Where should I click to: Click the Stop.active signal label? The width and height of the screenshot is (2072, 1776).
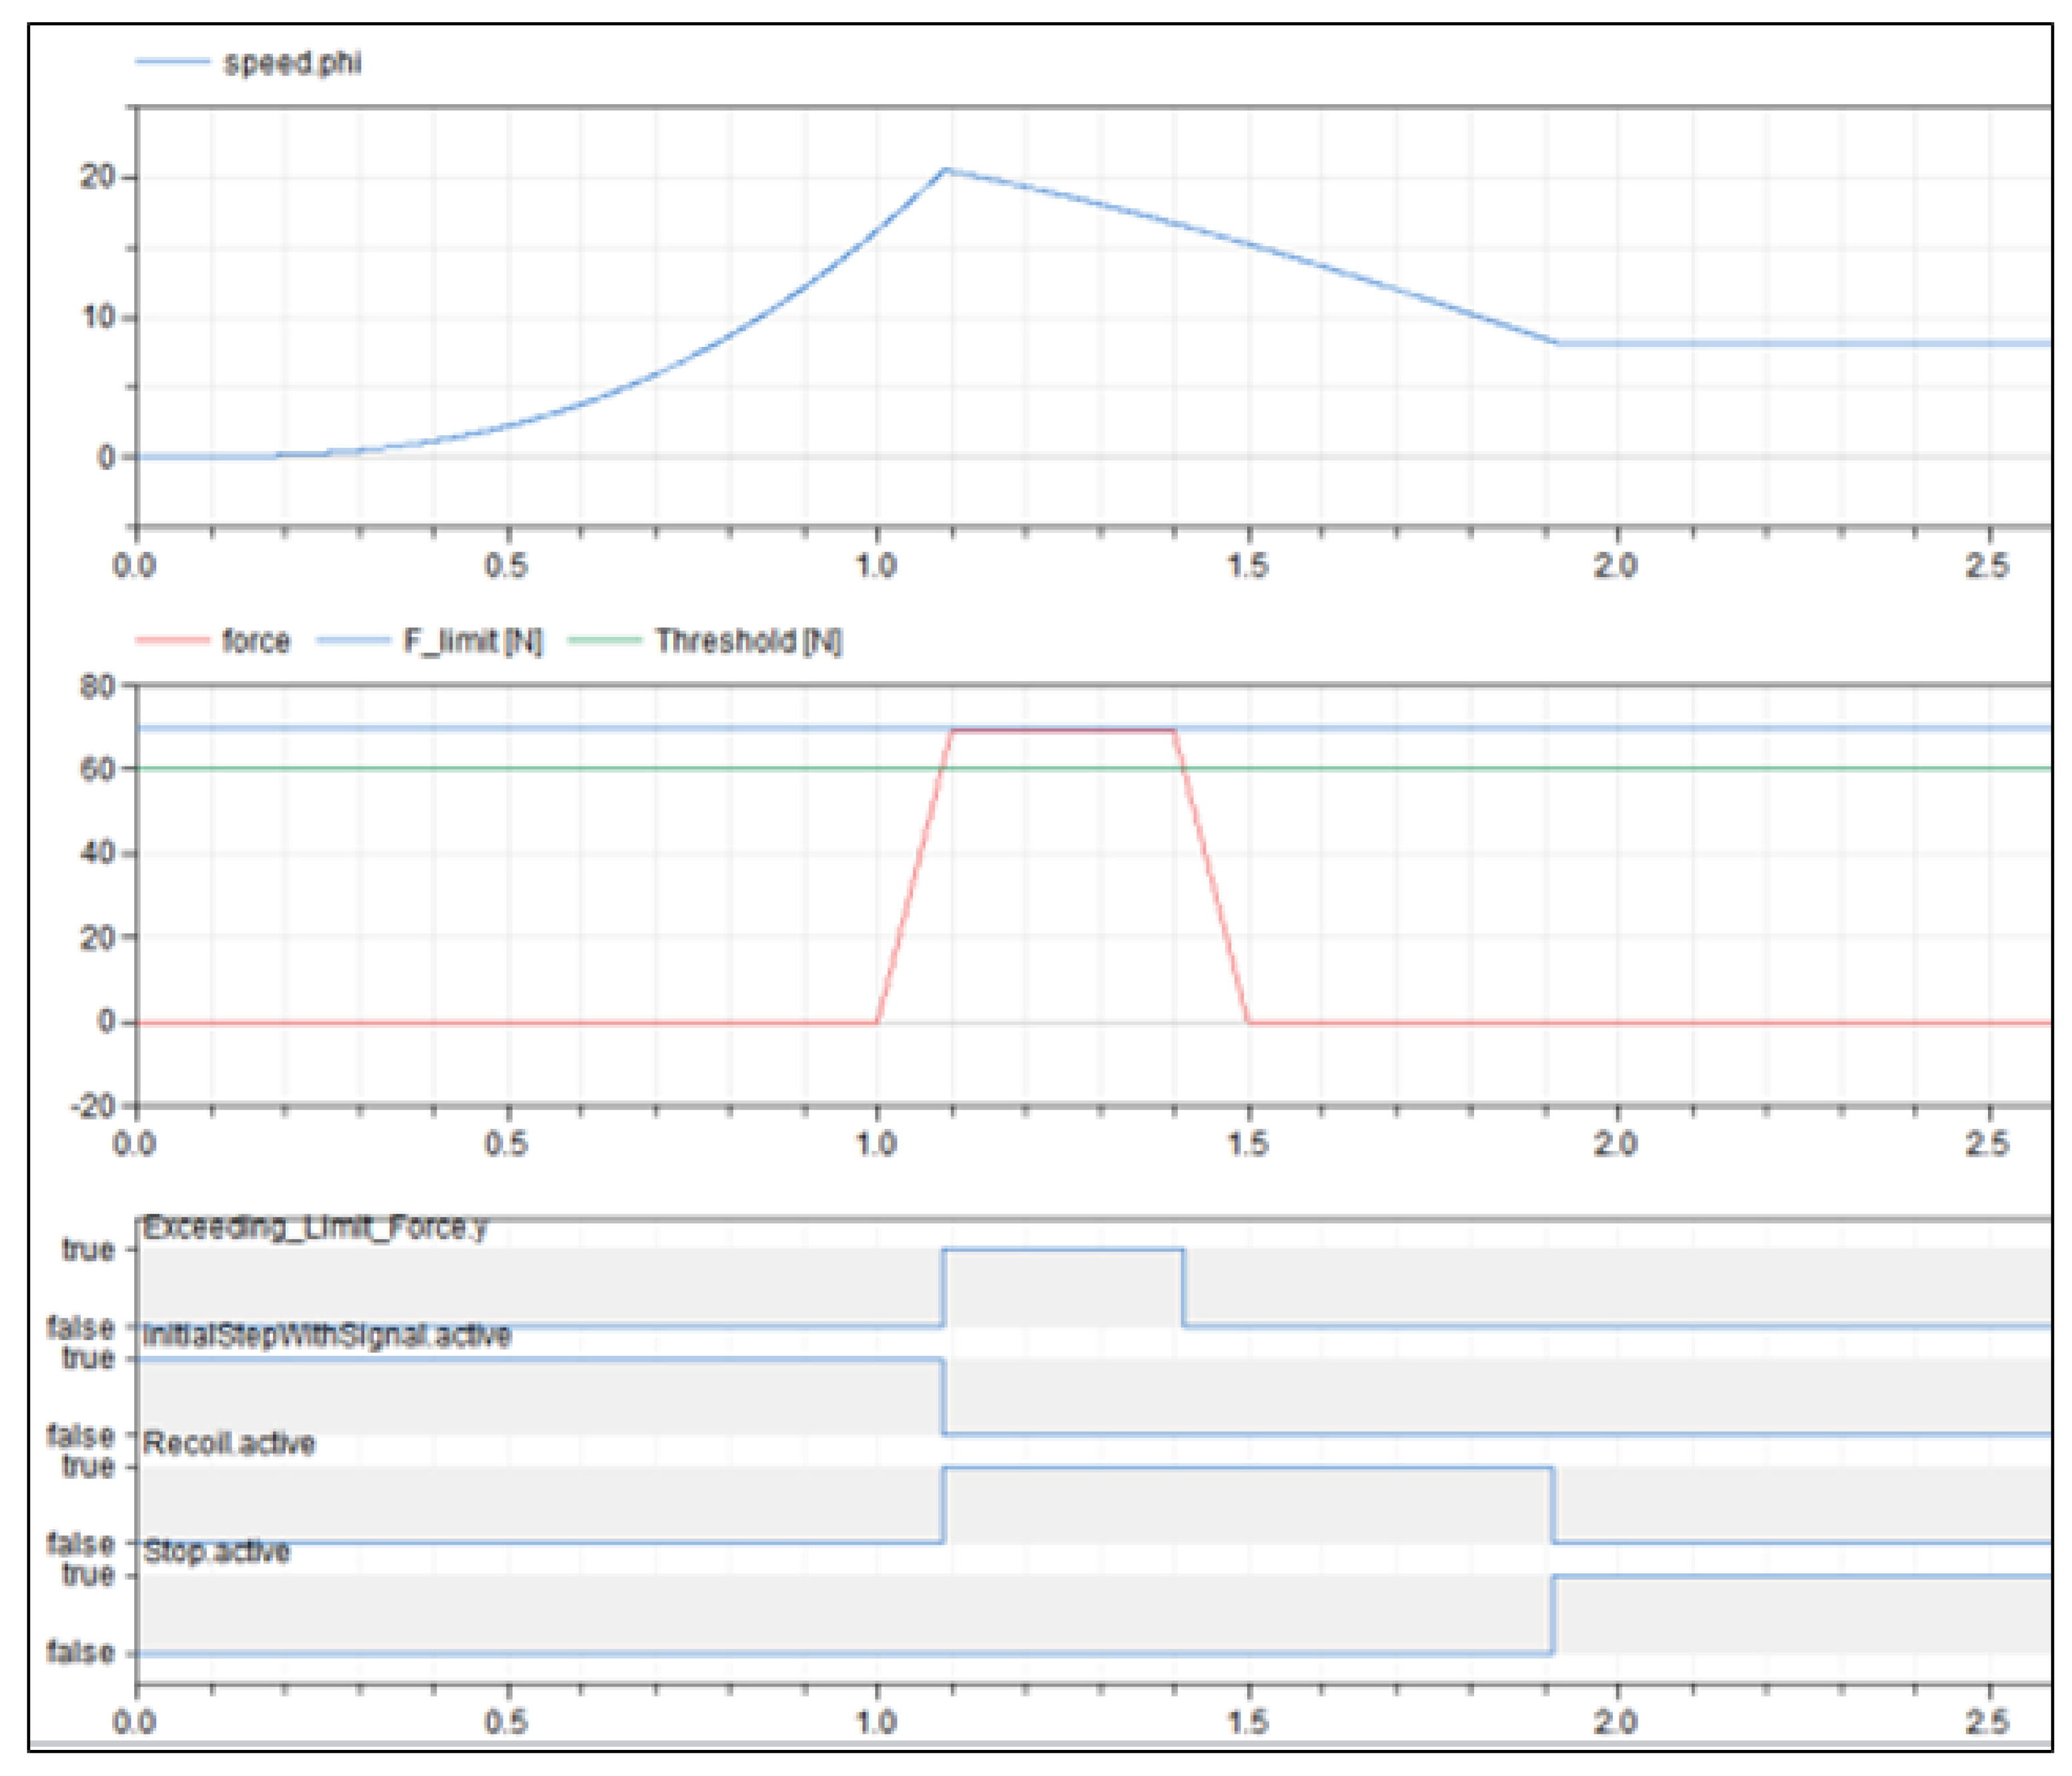pos(216,1551)
